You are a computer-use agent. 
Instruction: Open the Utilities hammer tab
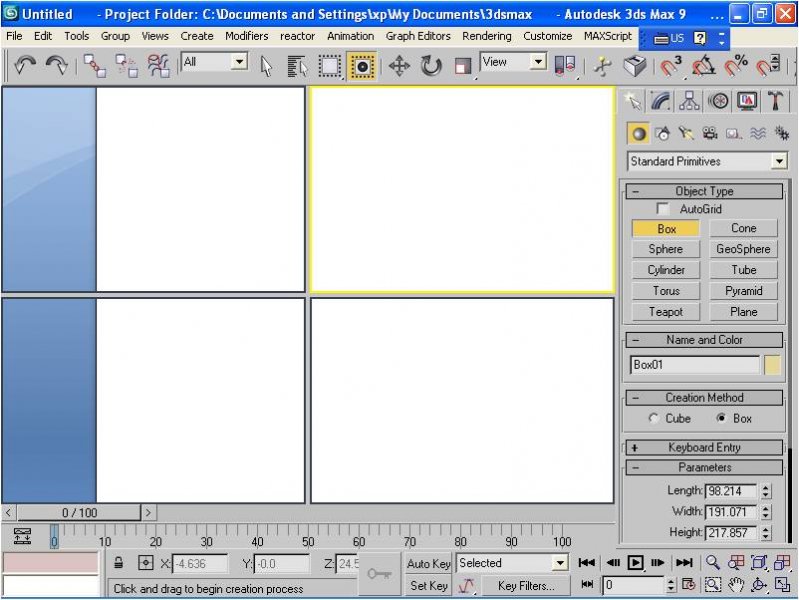point(776,101)
